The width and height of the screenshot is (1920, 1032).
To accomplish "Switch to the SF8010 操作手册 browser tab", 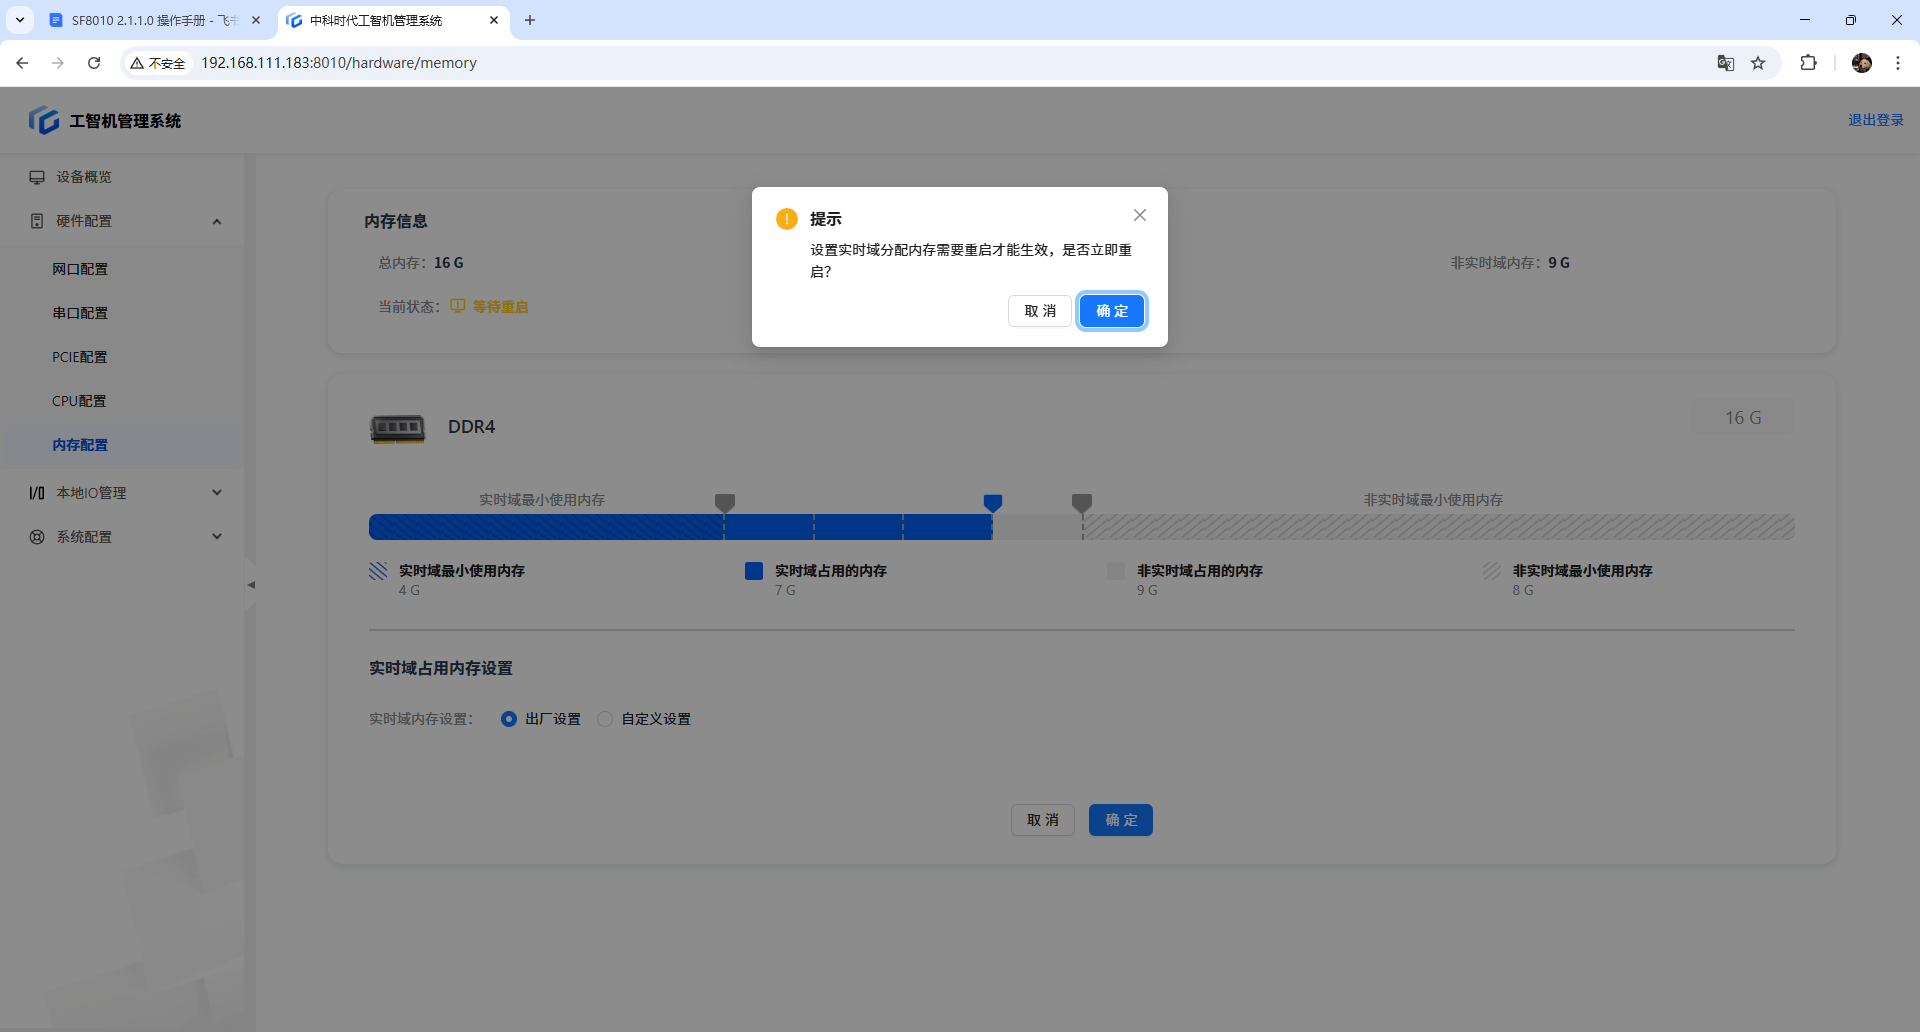I will click(x=154, y=20).
